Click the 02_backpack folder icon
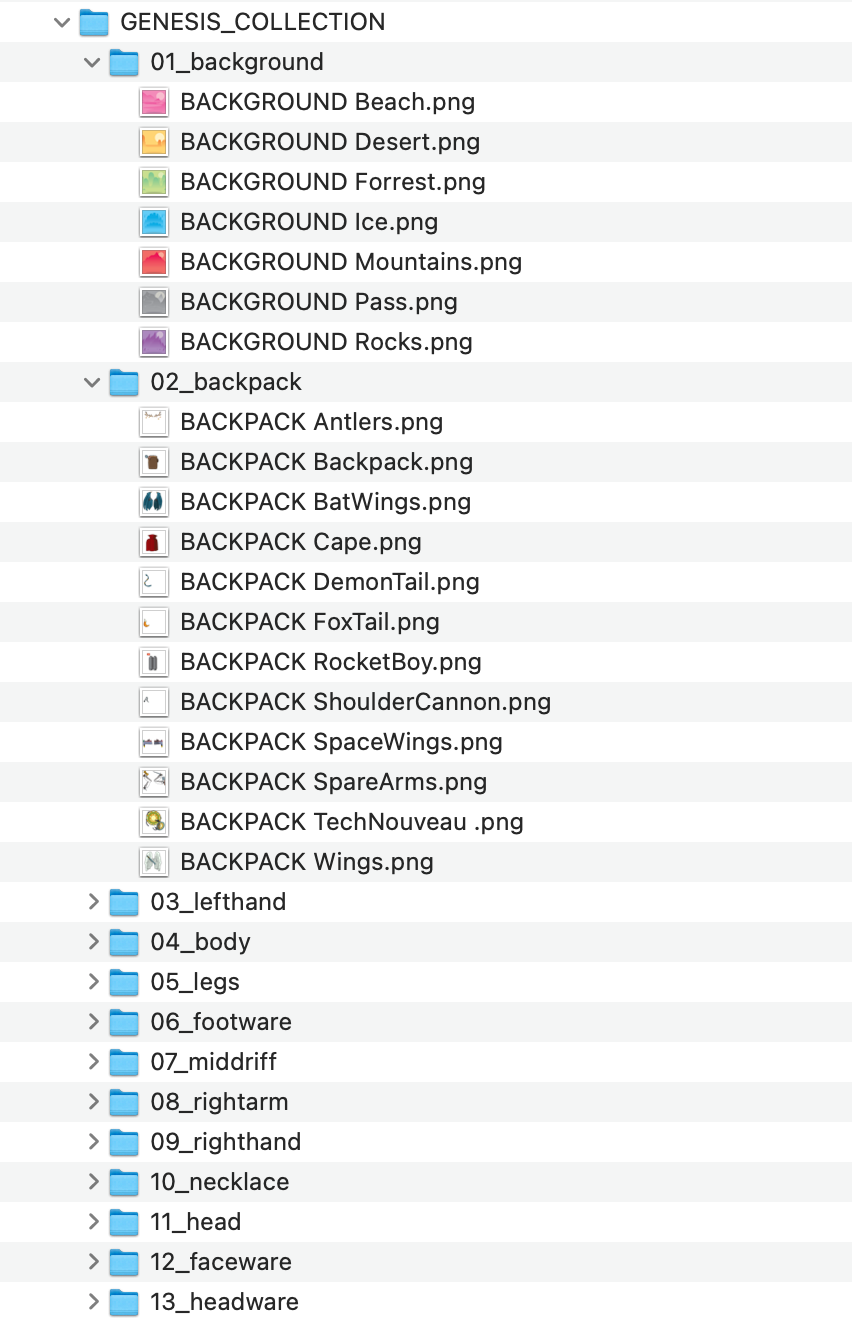Screen dimensions: 852x1322 123,382
